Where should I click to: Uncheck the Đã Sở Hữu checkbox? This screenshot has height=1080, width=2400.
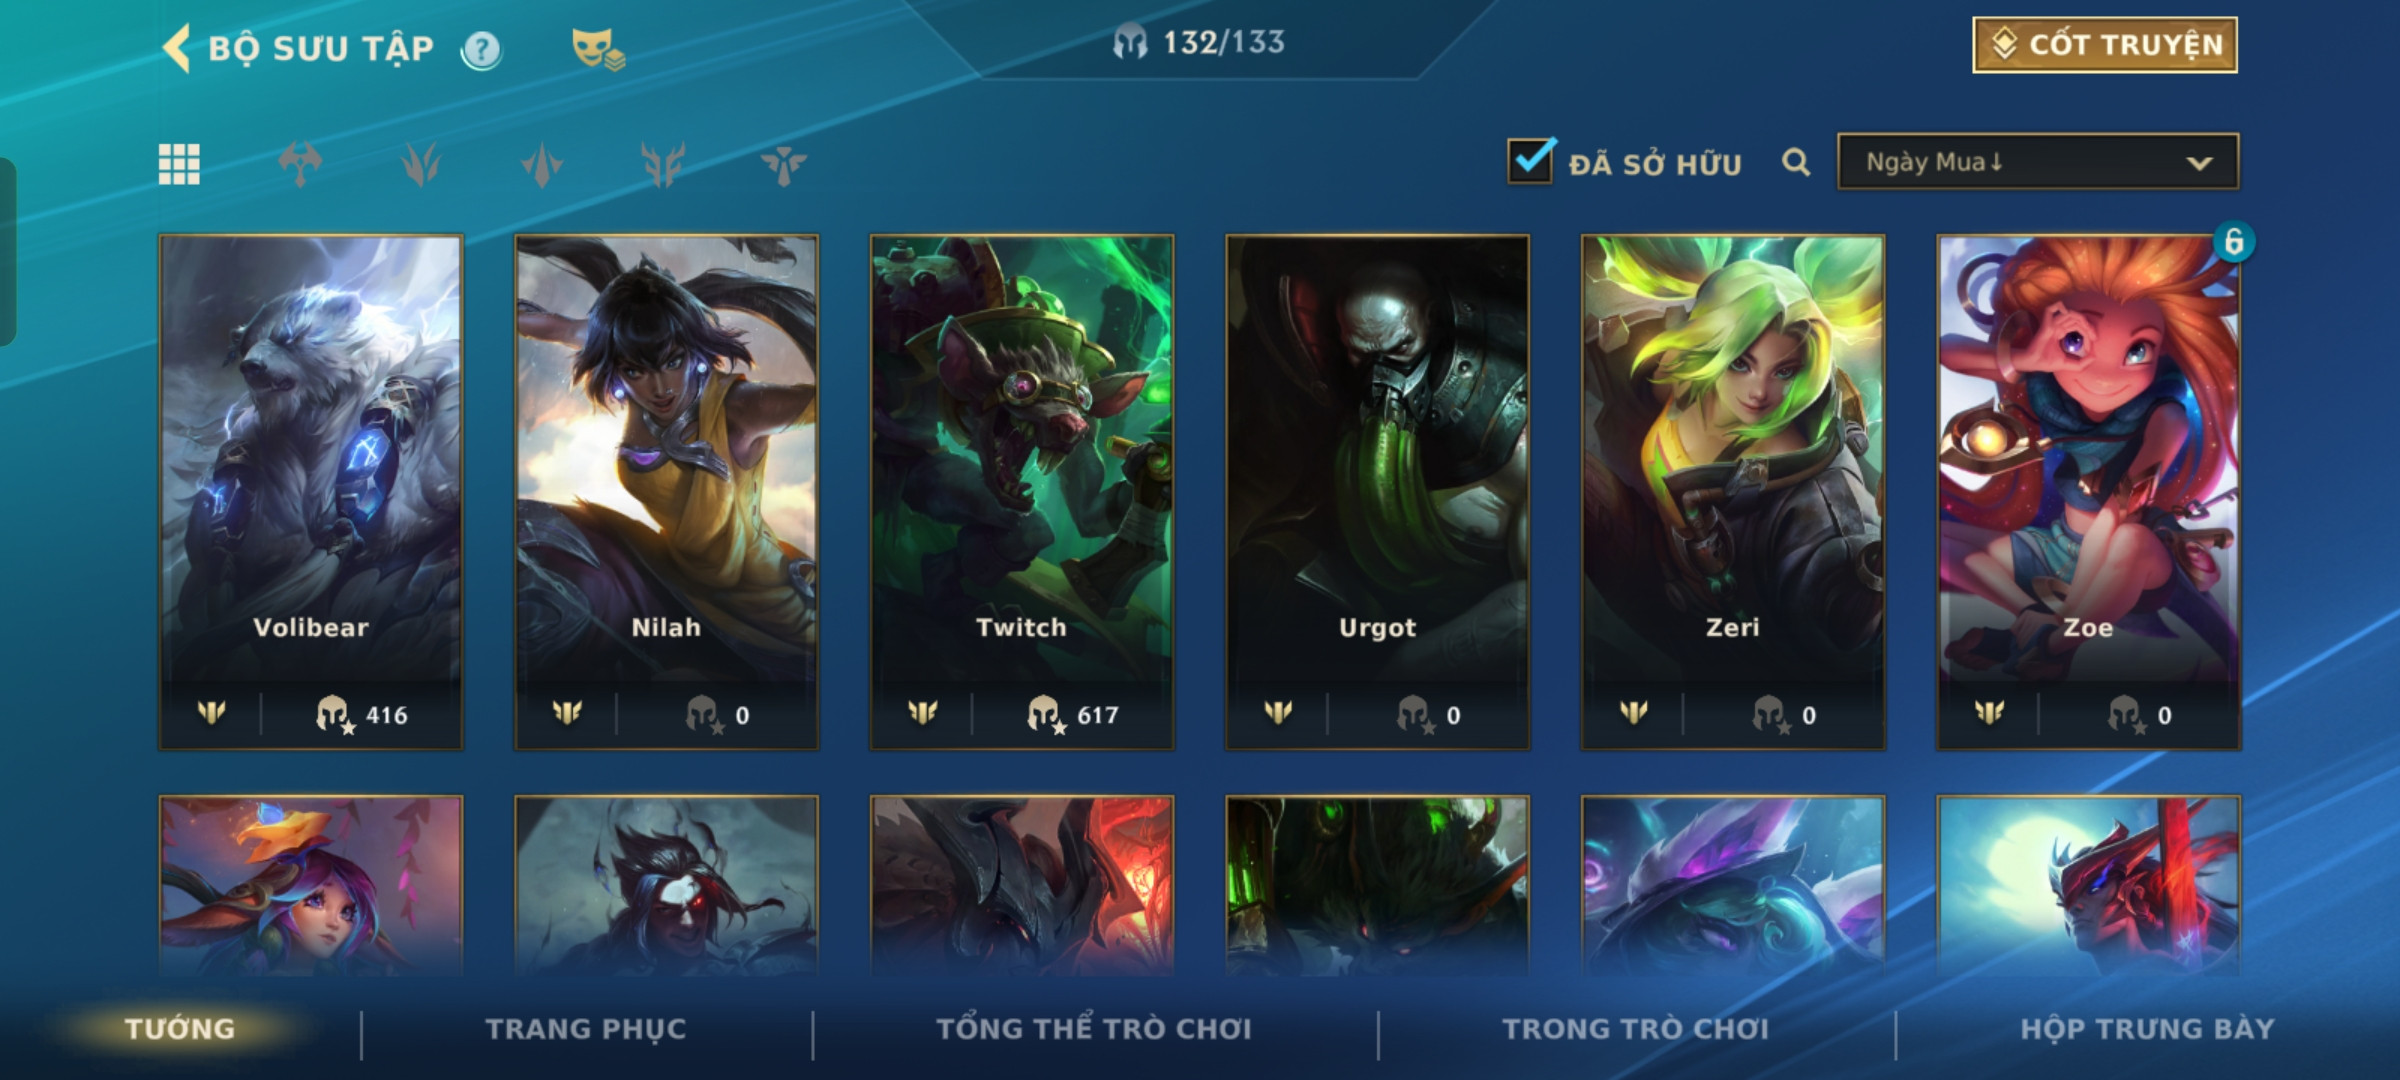[1531, 161]
